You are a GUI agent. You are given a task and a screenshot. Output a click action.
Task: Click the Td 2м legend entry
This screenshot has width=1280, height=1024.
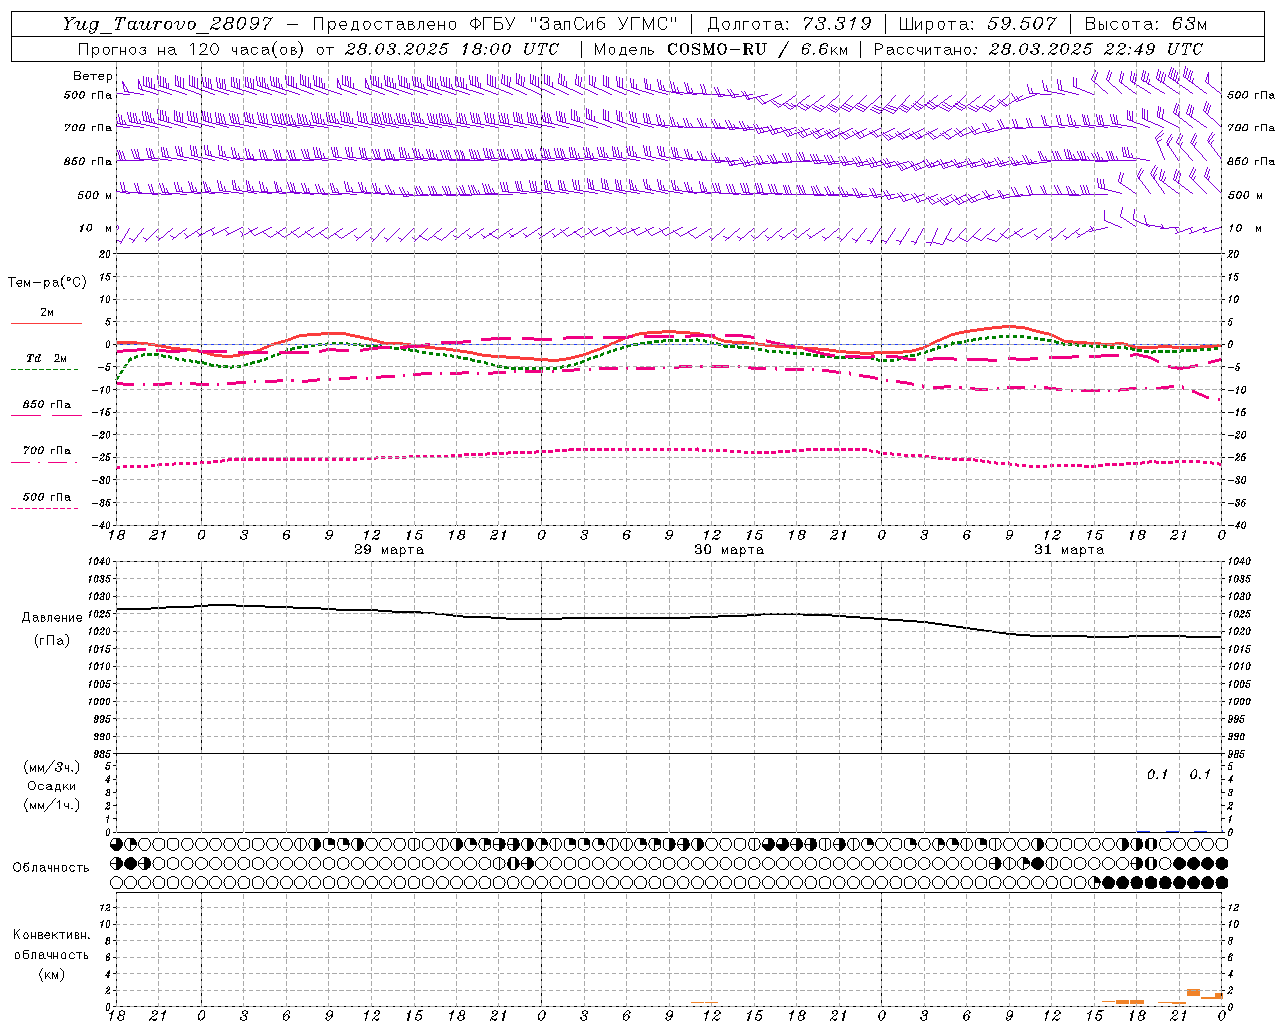pyautogui.click(x=46, y=358)
